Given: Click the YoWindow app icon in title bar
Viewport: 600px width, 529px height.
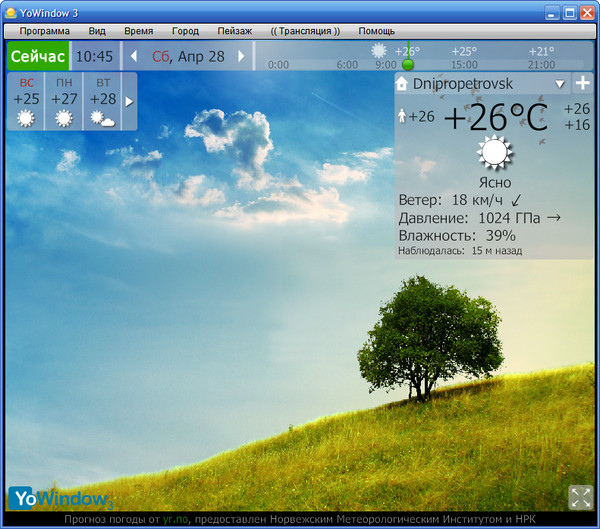Looking at the screenshot, I should coord(11,13).
